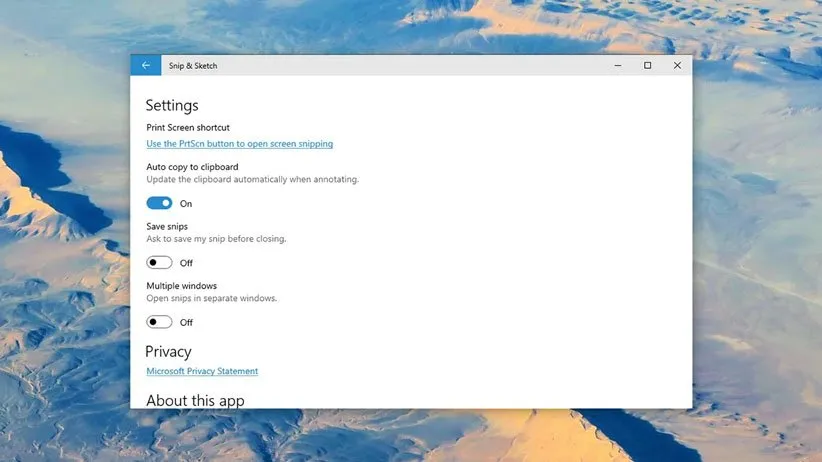Click the Multiple windows setting label
Image resolution: width=822 pixels, height=462 pixels.
click(x=181, y=286)
